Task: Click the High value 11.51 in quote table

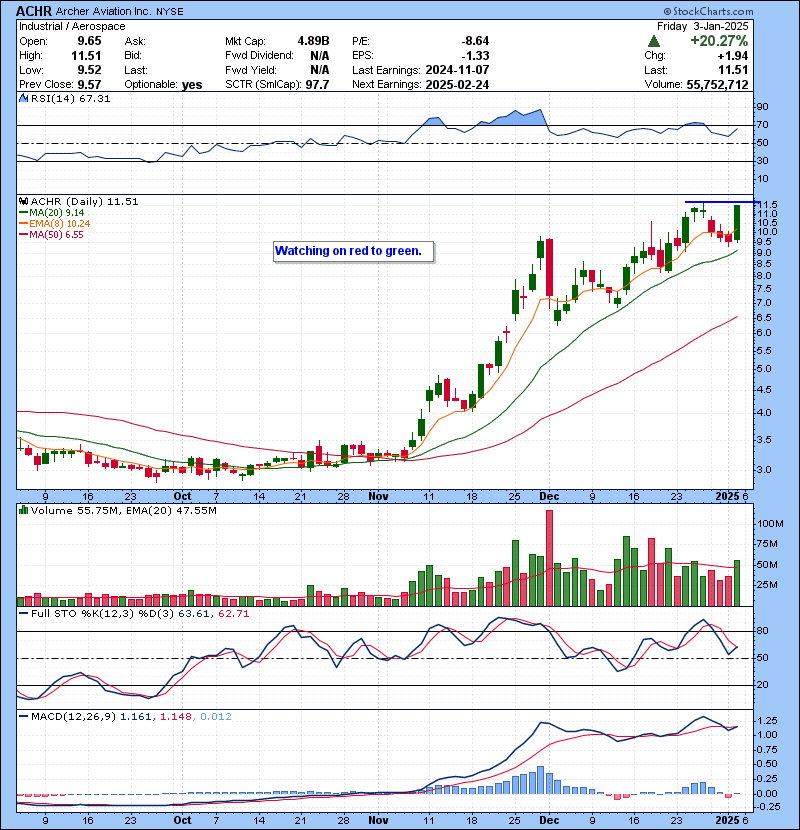Action: coord(86,56)
